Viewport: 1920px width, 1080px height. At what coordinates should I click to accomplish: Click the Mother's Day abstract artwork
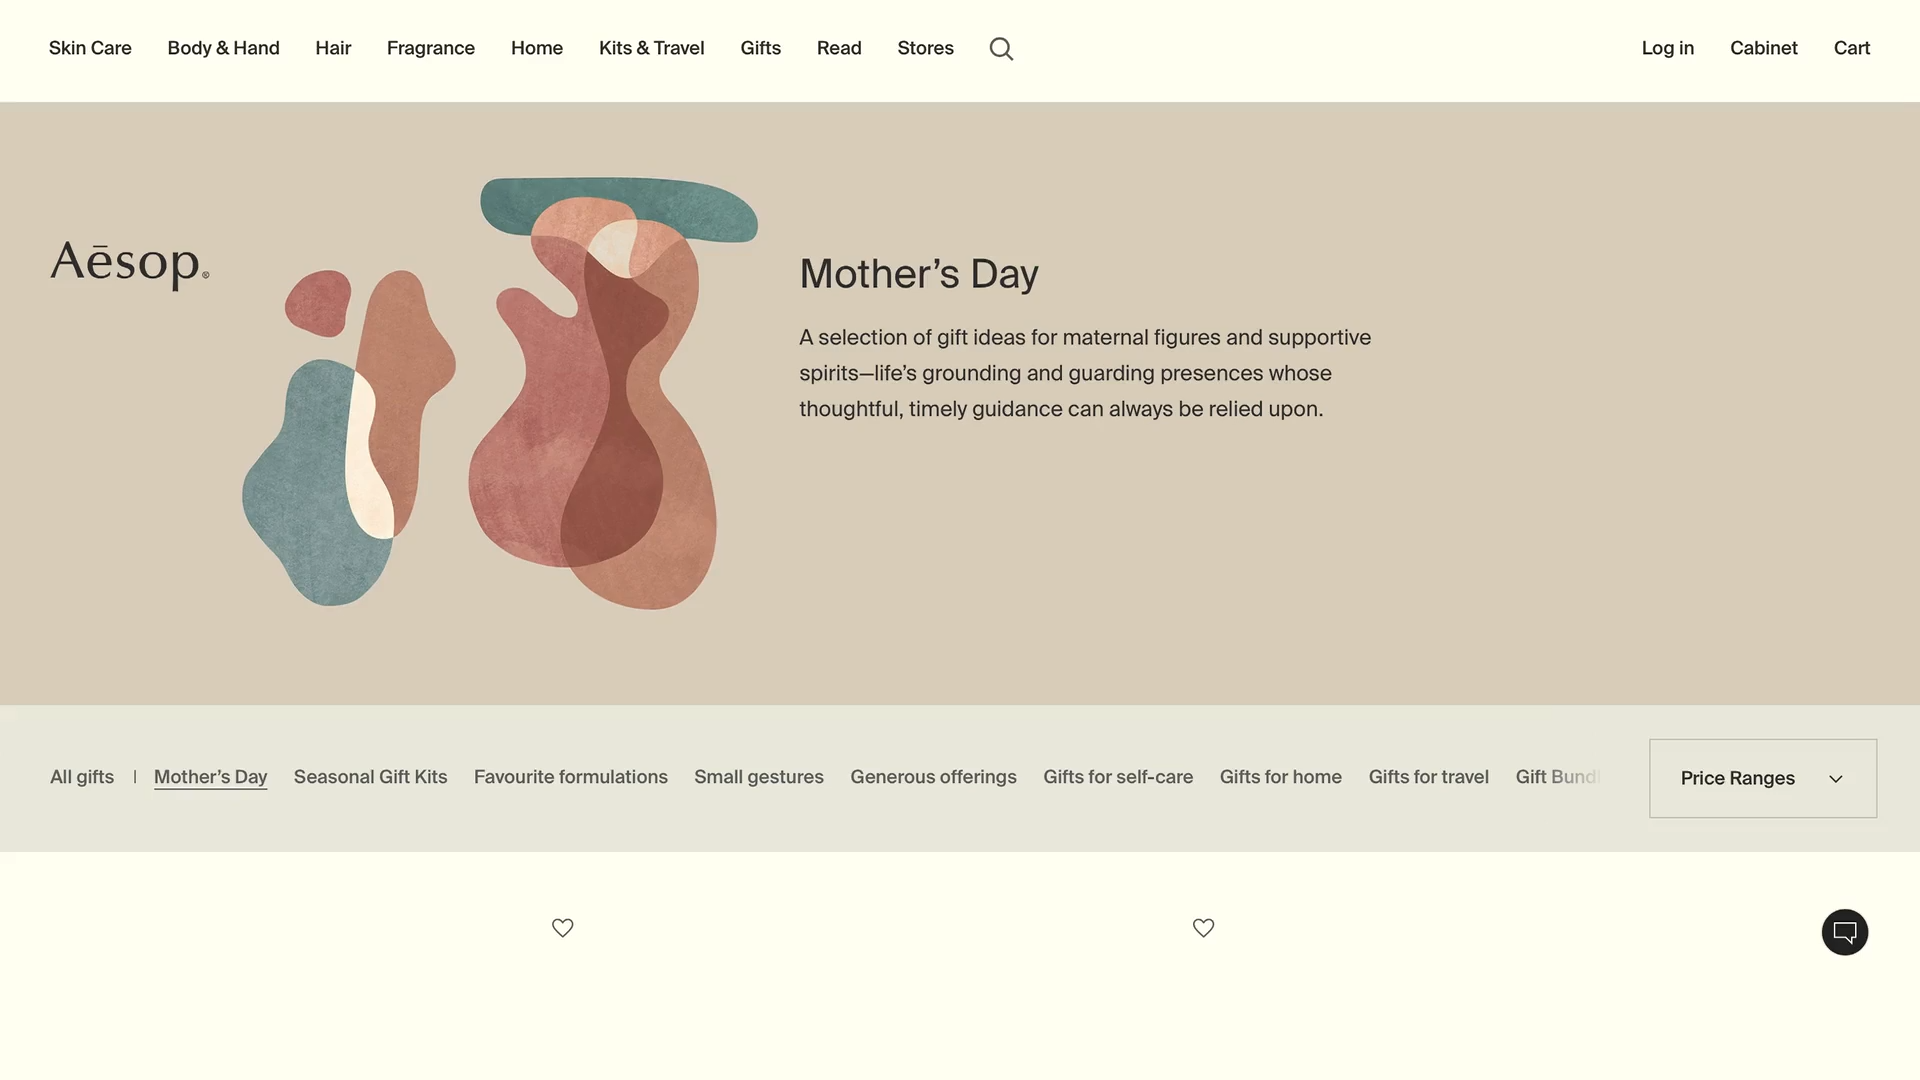click(500, 395)
